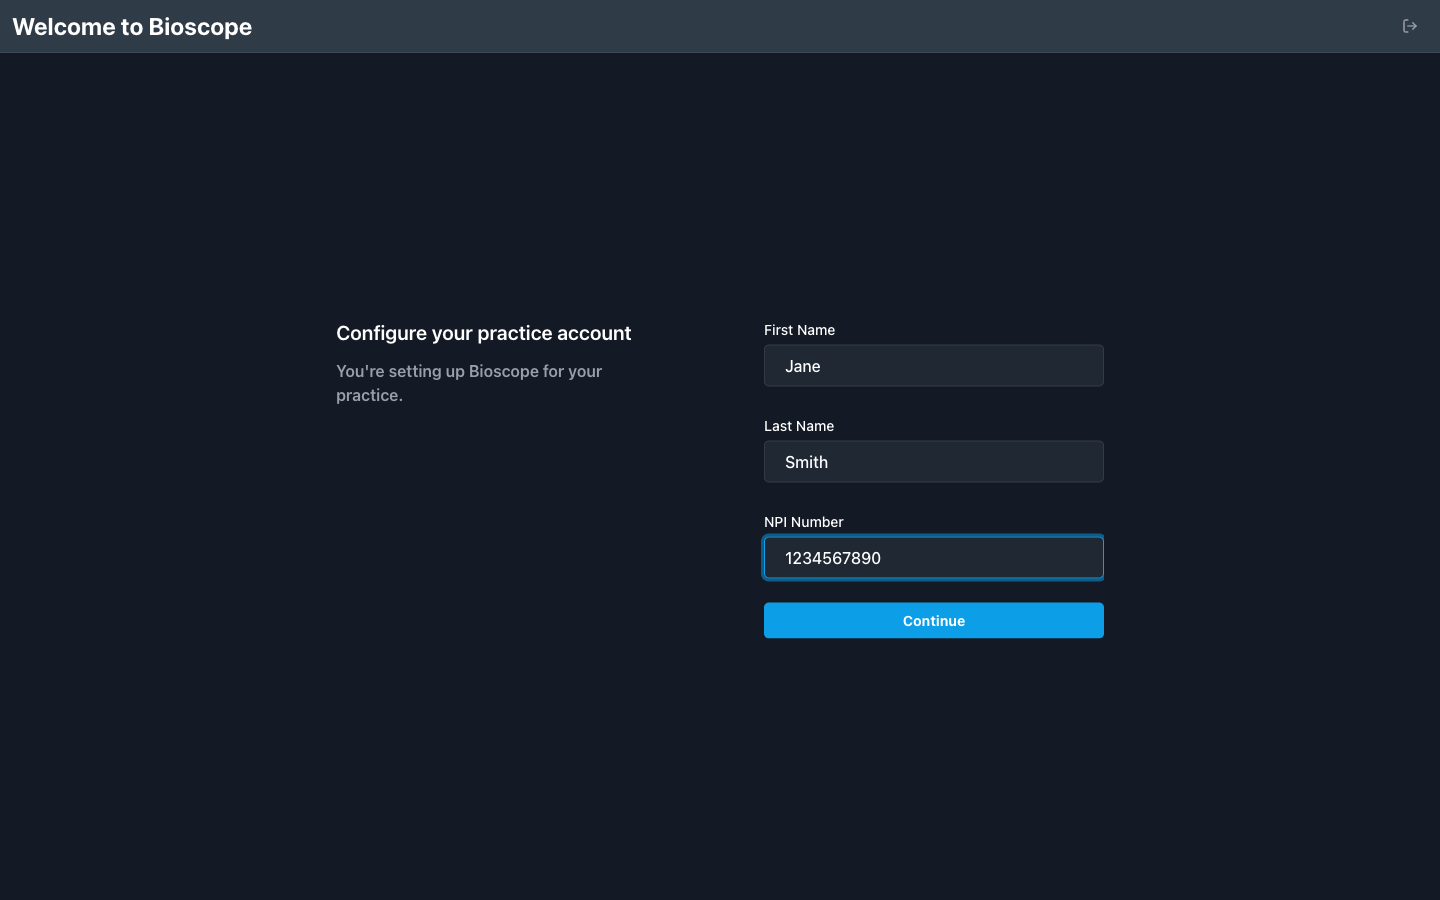Click the logout icon in header

(1410, 26)
